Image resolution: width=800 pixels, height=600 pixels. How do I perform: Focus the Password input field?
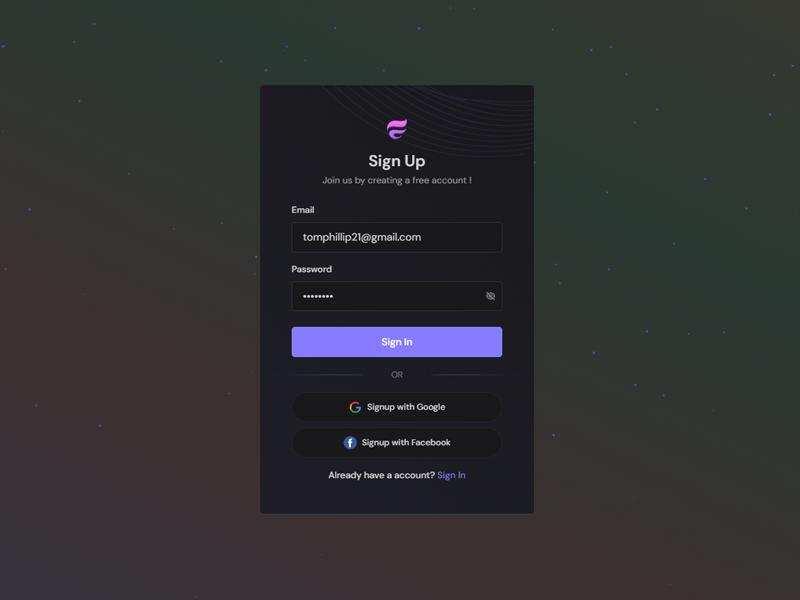point(396,296)
